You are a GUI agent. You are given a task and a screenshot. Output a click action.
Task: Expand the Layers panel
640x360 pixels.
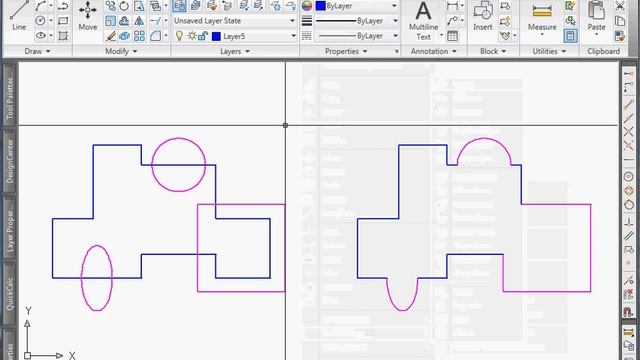235,51
